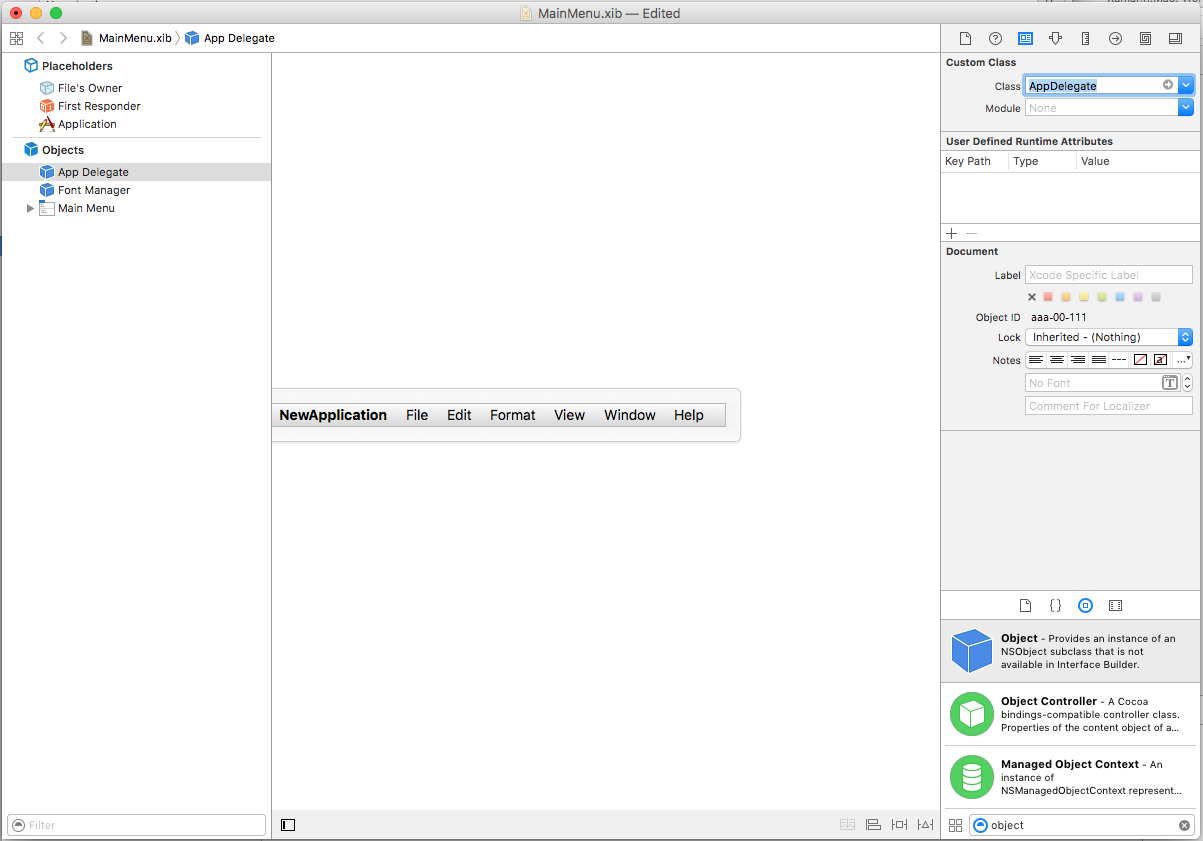
Task: Open the Attributes inspector tab
Action: (1055, 38)
